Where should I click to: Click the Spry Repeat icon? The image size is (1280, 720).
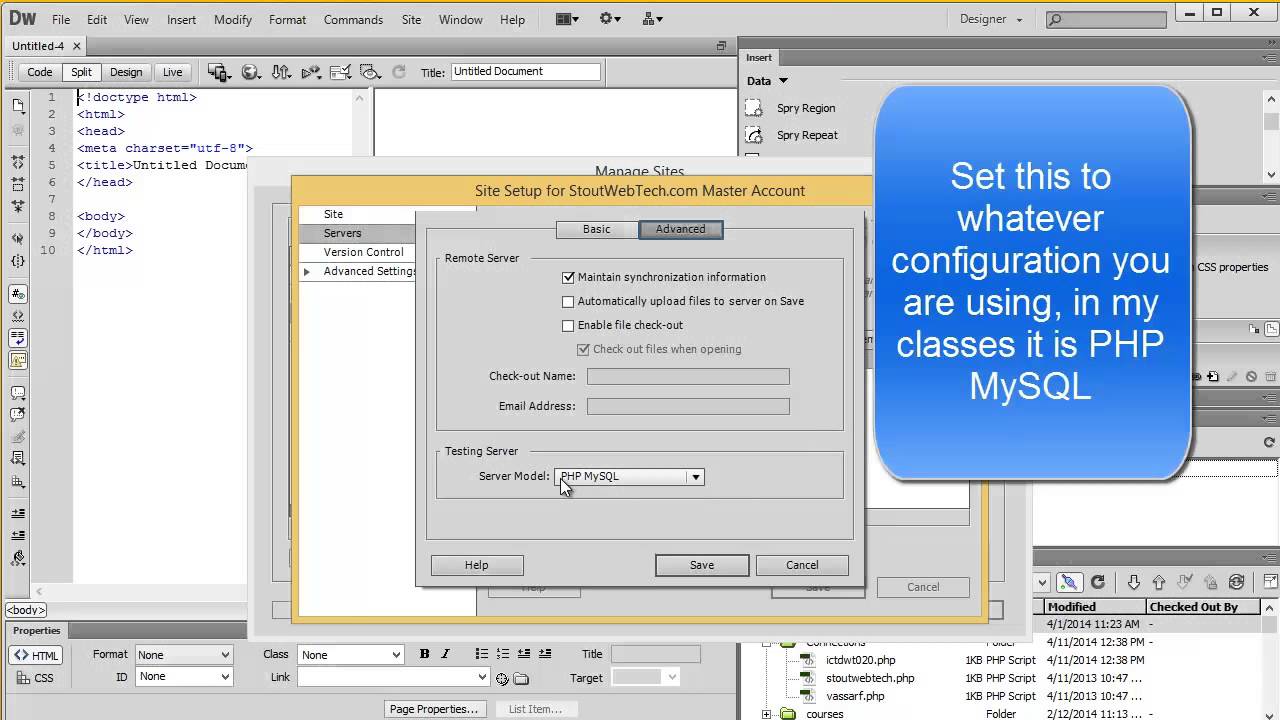click(754, 135)
